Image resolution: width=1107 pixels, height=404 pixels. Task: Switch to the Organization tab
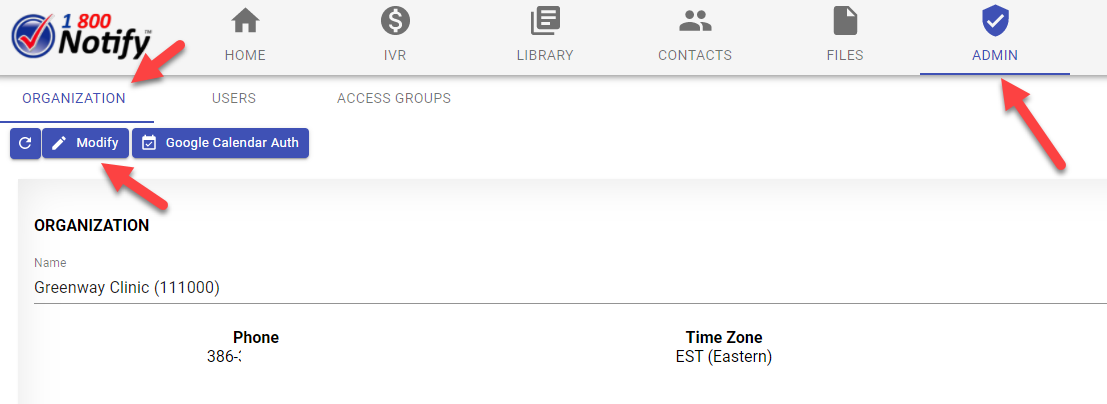74,98
